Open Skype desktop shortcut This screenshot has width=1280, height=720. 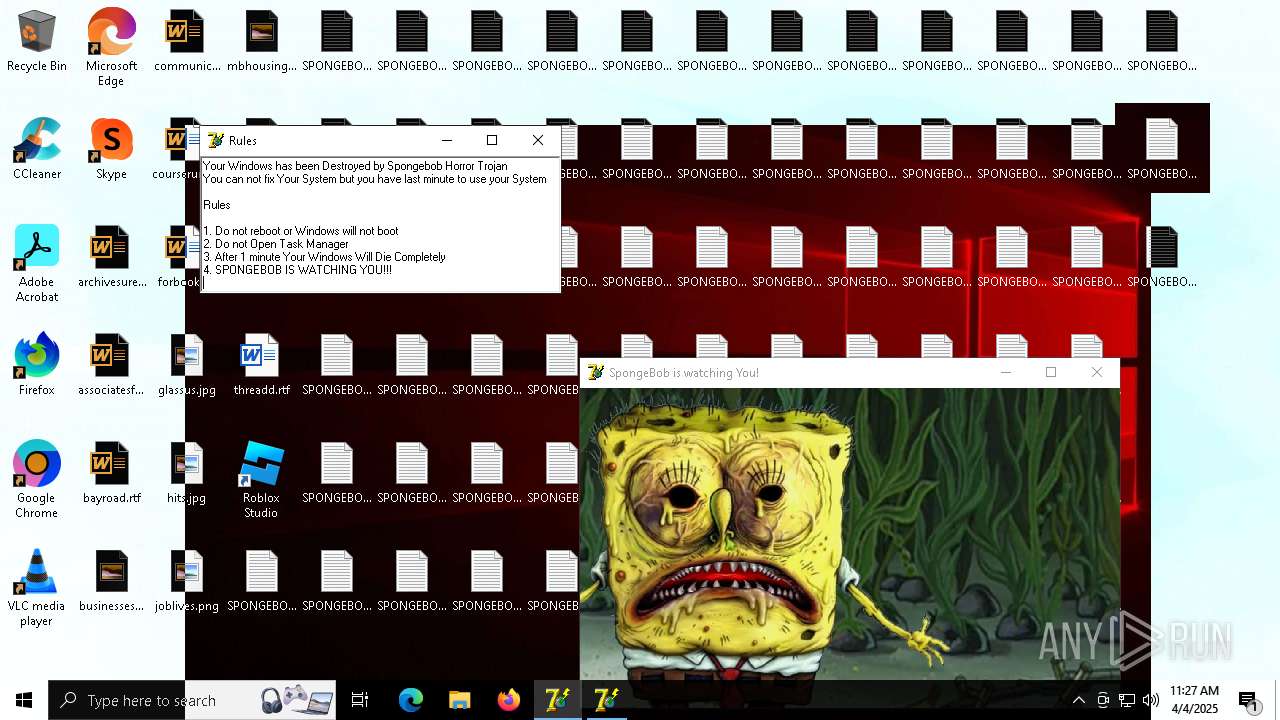pos(111,150)
